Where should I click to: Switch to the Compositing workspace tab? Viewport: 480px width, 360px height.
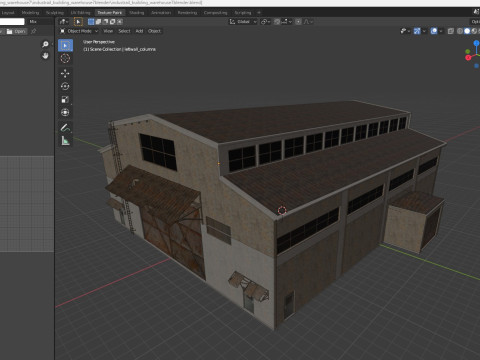point(215,13)
